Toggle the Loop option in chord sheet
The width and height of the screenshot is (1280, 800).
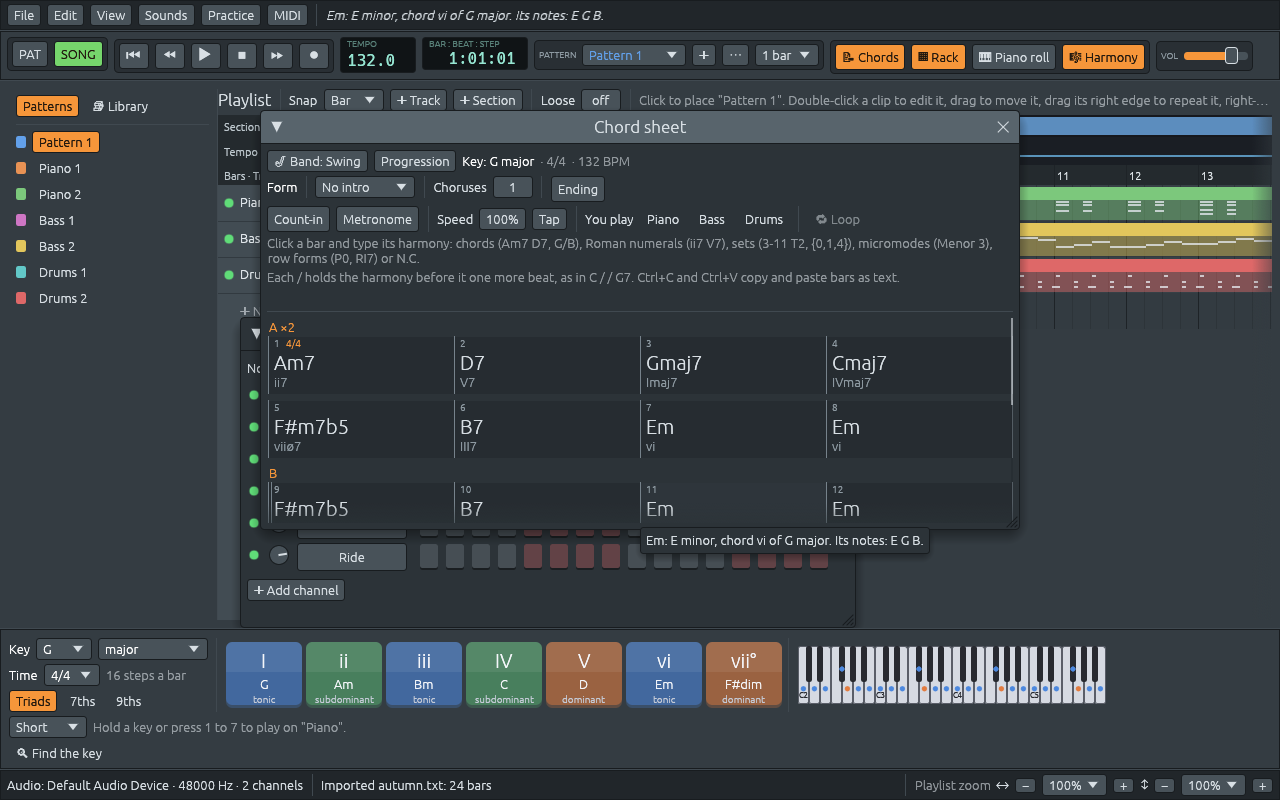click(x=838, y=219)
